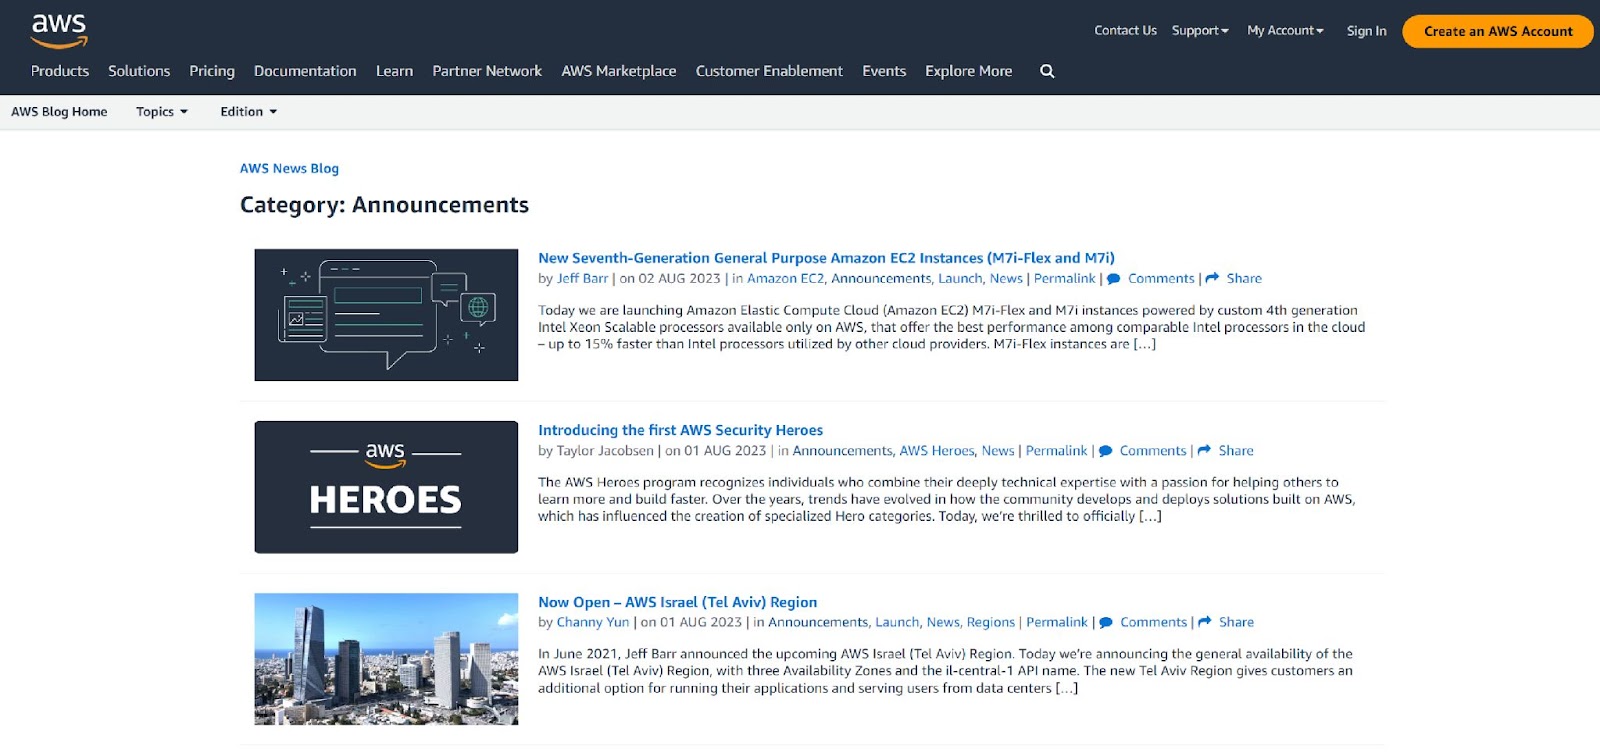
Task: Open the search magnifier icon
Action: [x=1047, y=71]
